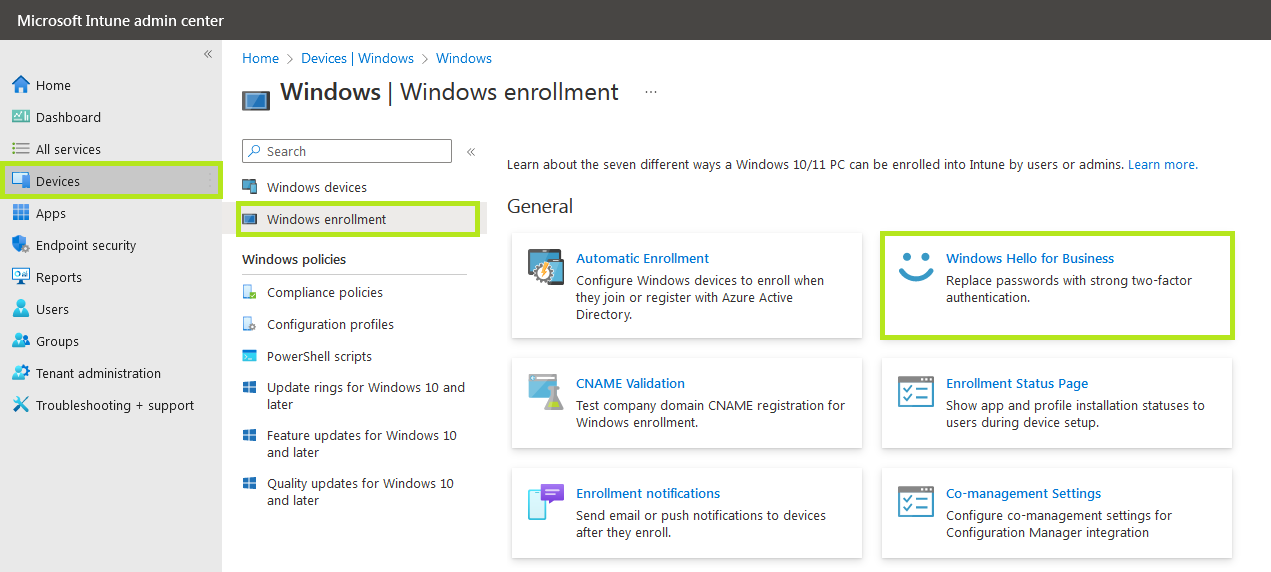Open Co-management Settings tile
Screen dimensions: 1271x572
pos(1023,494)
